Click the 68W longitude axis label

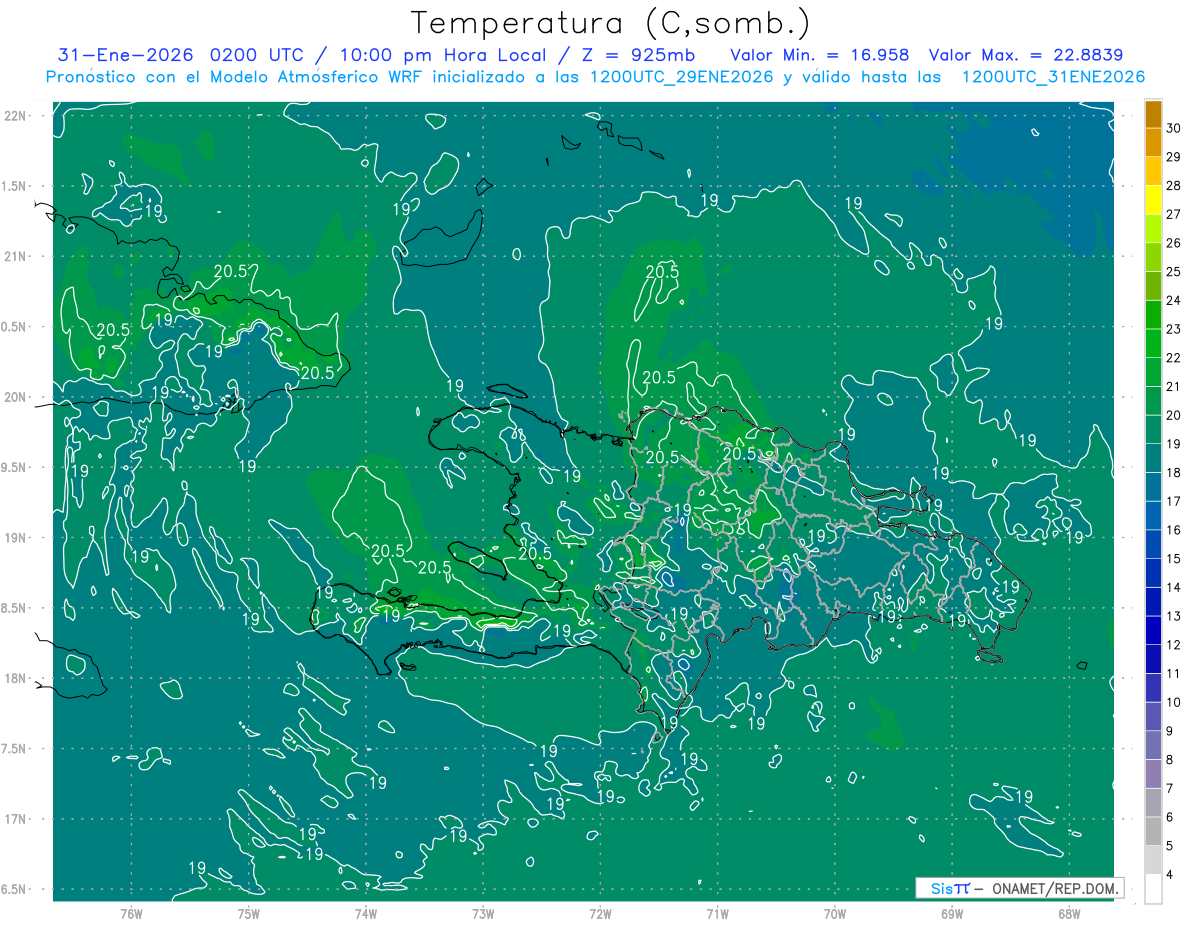(x=1069, y=913)
